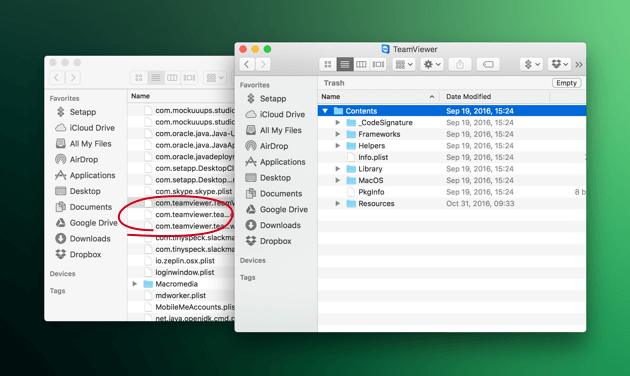The height and width of the screenshot is (376, 630).
Task: Open iCloud Drive in the back Finder window
Action: (85, 128)
